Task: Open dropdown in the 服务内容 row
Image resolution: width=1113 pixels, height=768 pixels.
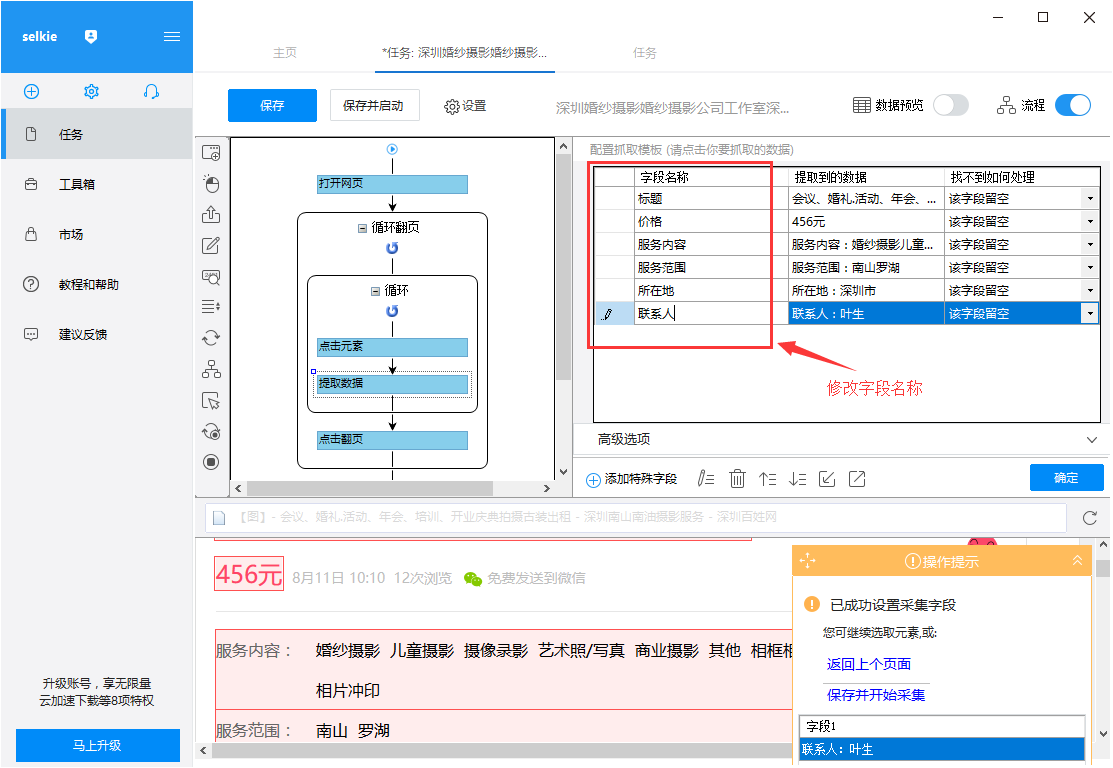Action: click(x=1090, y=245)
